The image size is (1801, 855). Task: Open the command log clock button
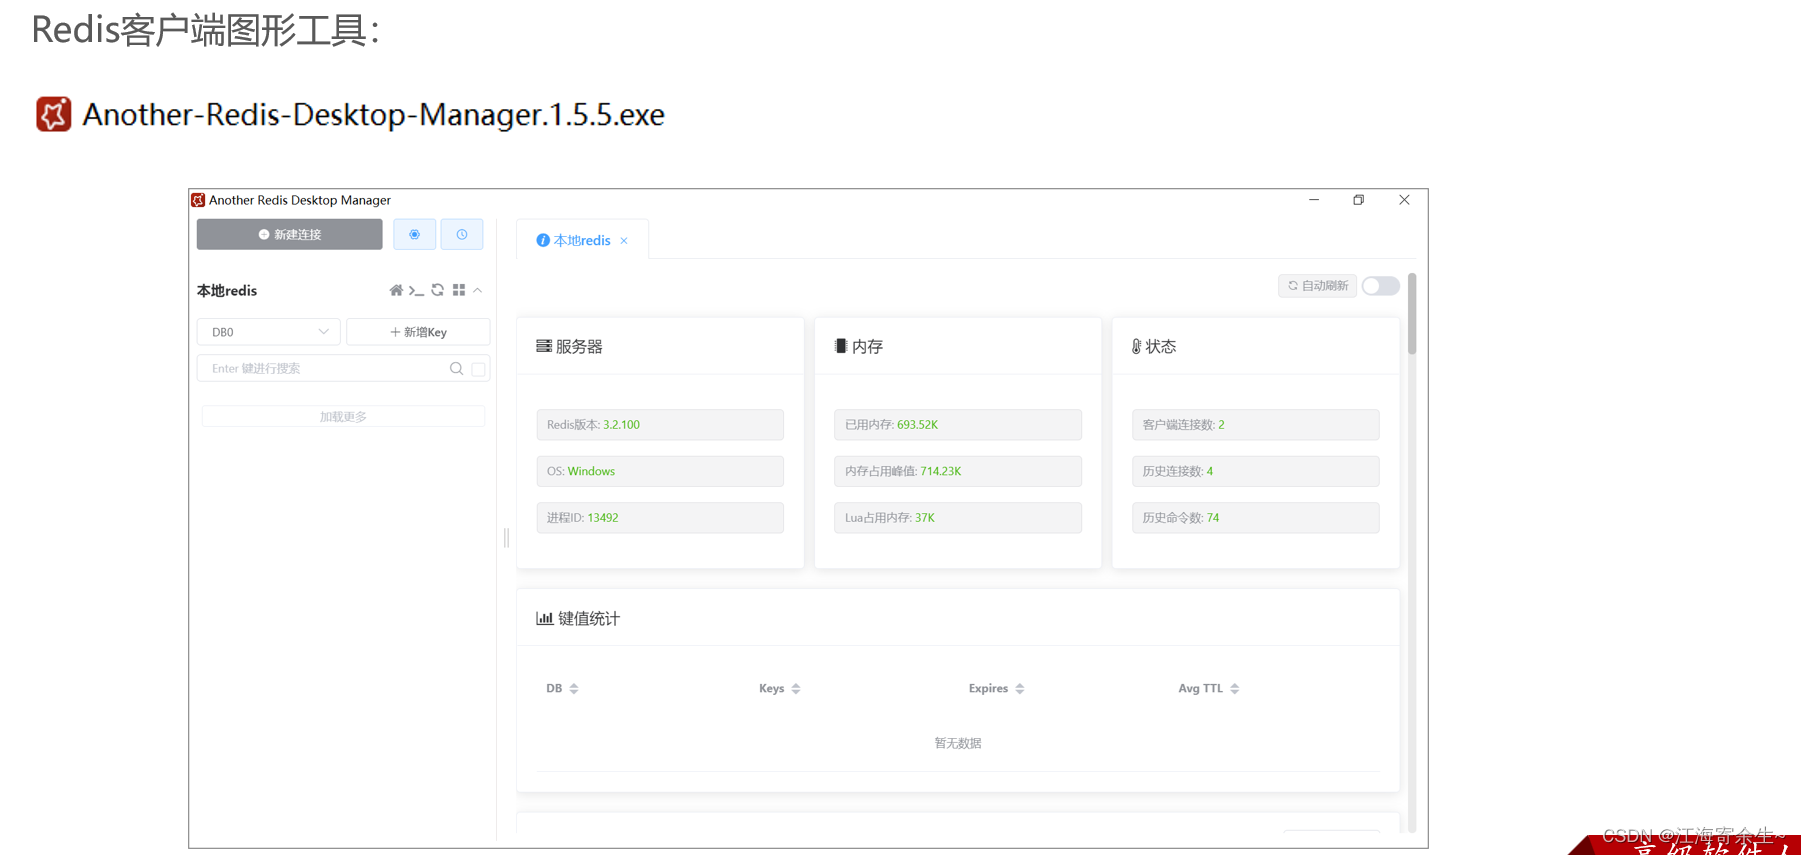point(462,234)
